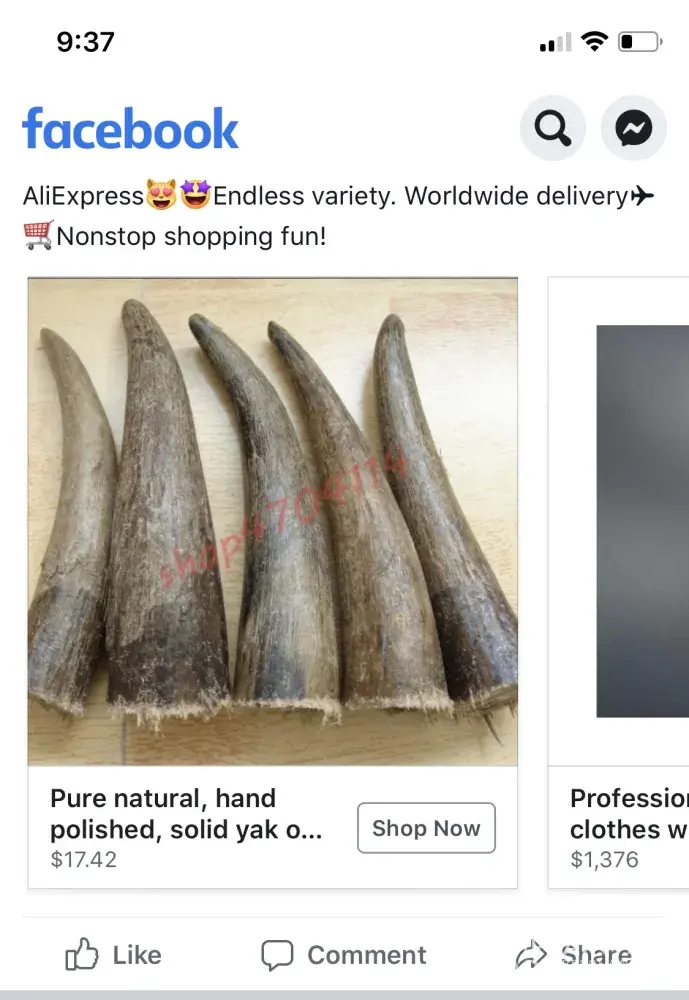Viewport: 689px width, 1000px height.
Task: Tap the Comment speech bubble icon
Action: pyautogui.click(x=278, y=955)
